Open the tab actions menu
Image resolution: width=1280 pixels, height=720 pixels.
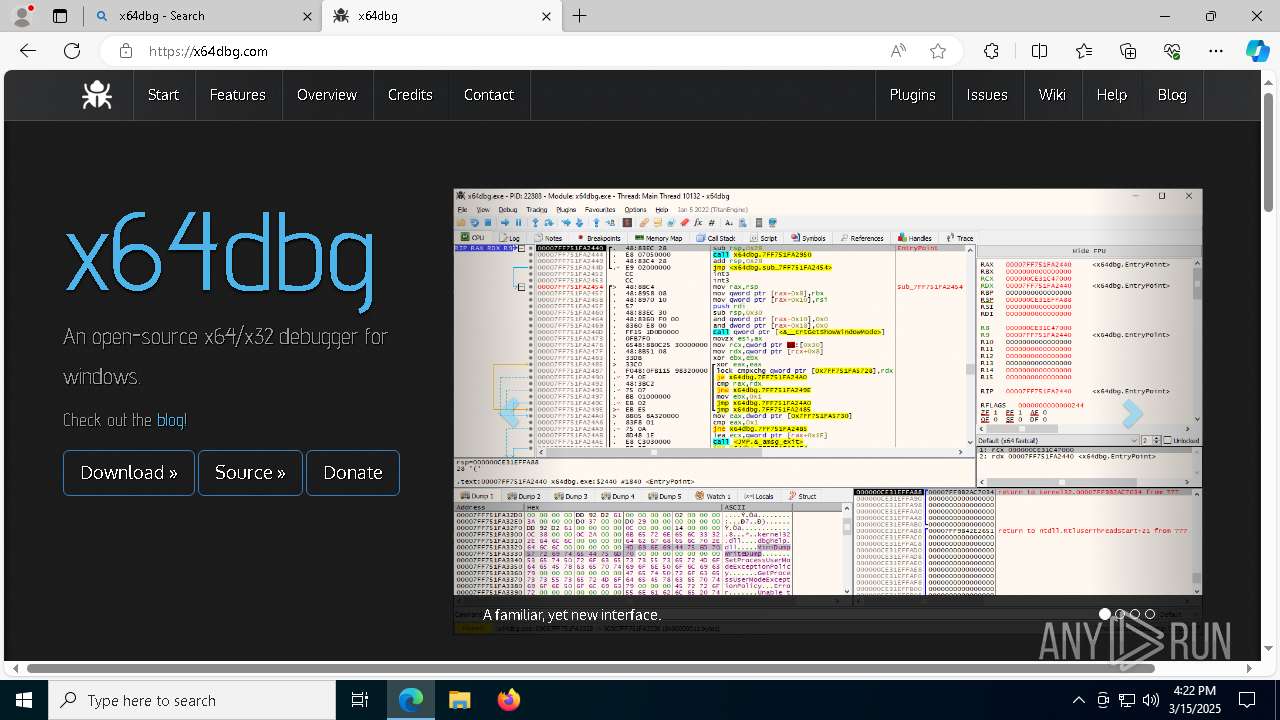click(60, 16)
